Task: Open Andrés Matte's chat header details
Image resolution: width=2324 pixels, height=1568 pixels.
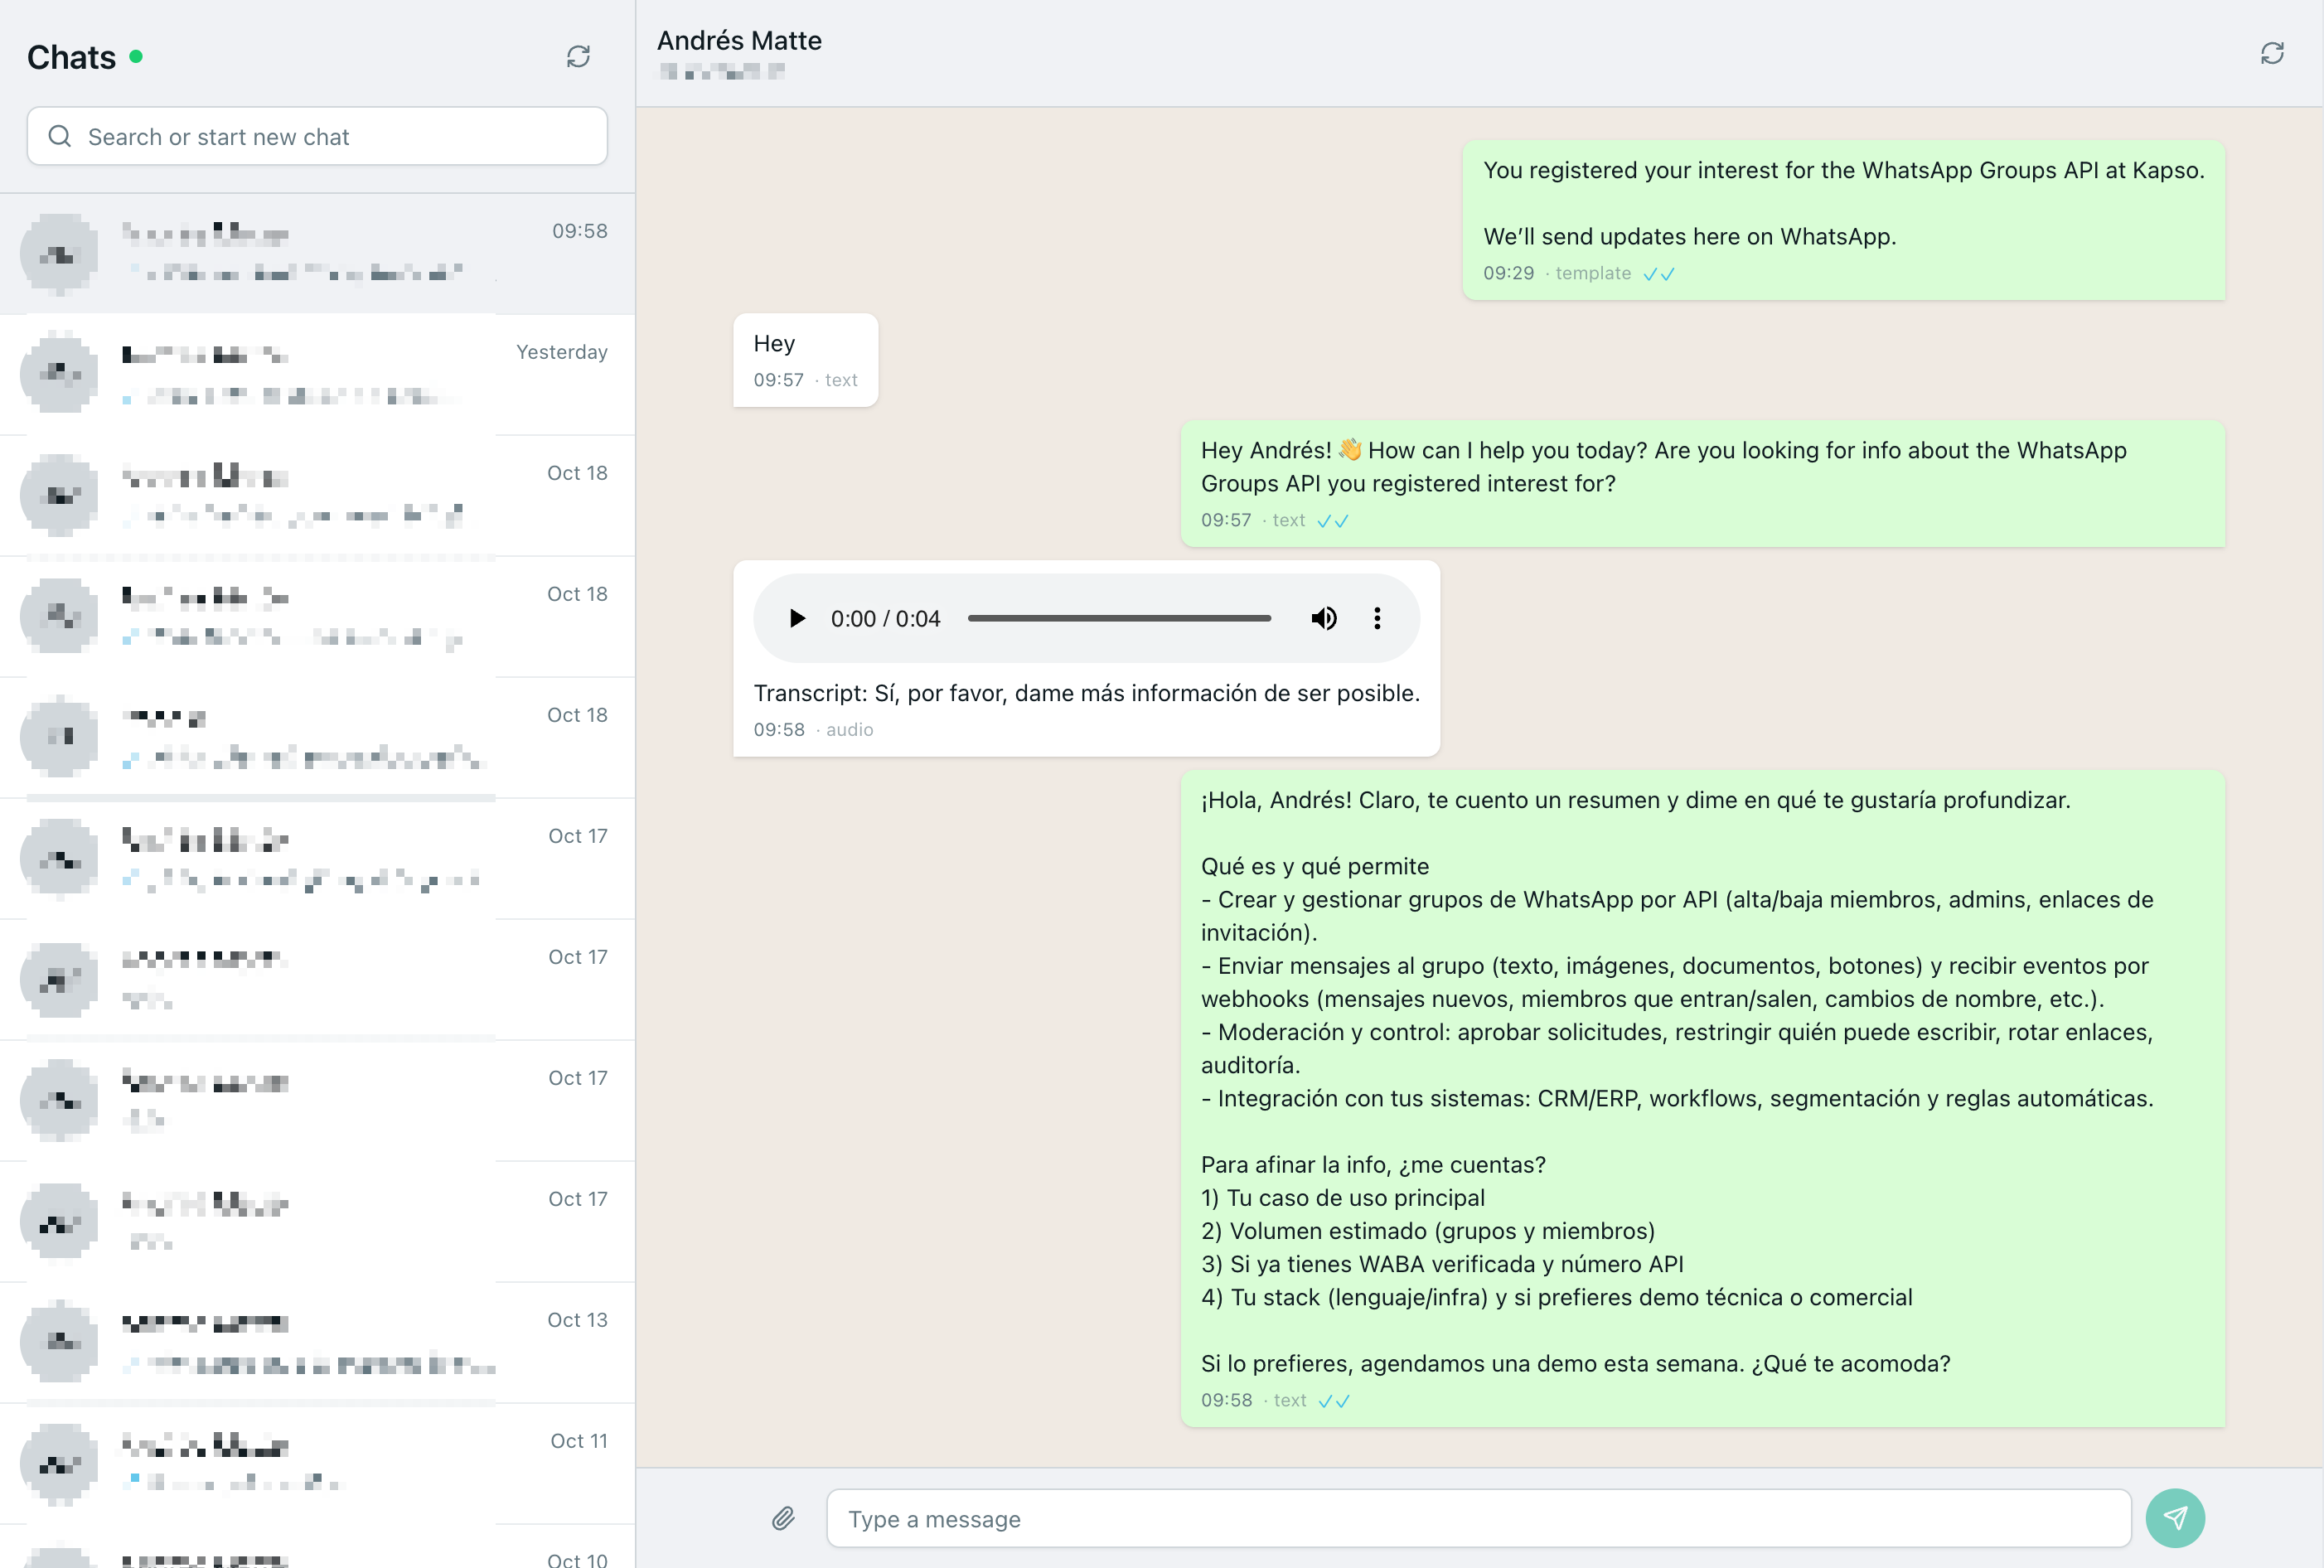Action: click(x=739, y=41)
